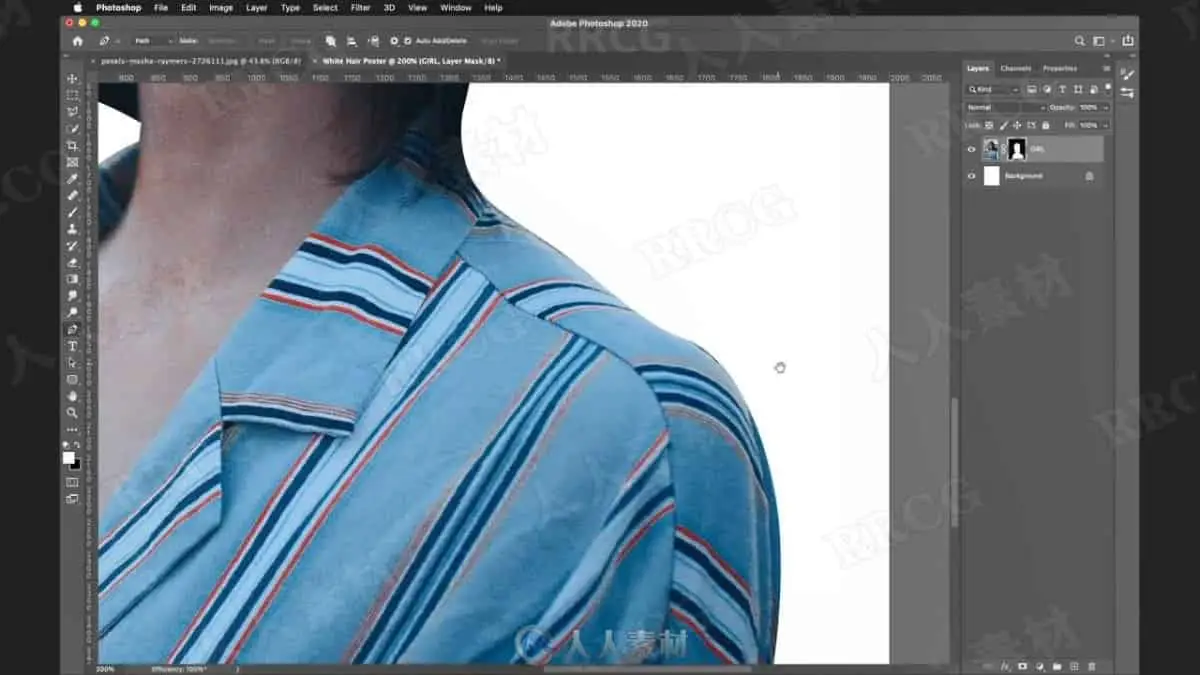Image resolution: width=1200 pixels, height=675 pixels.
Task: Click the foreground color swatch
Action: (x=69, y=458)
